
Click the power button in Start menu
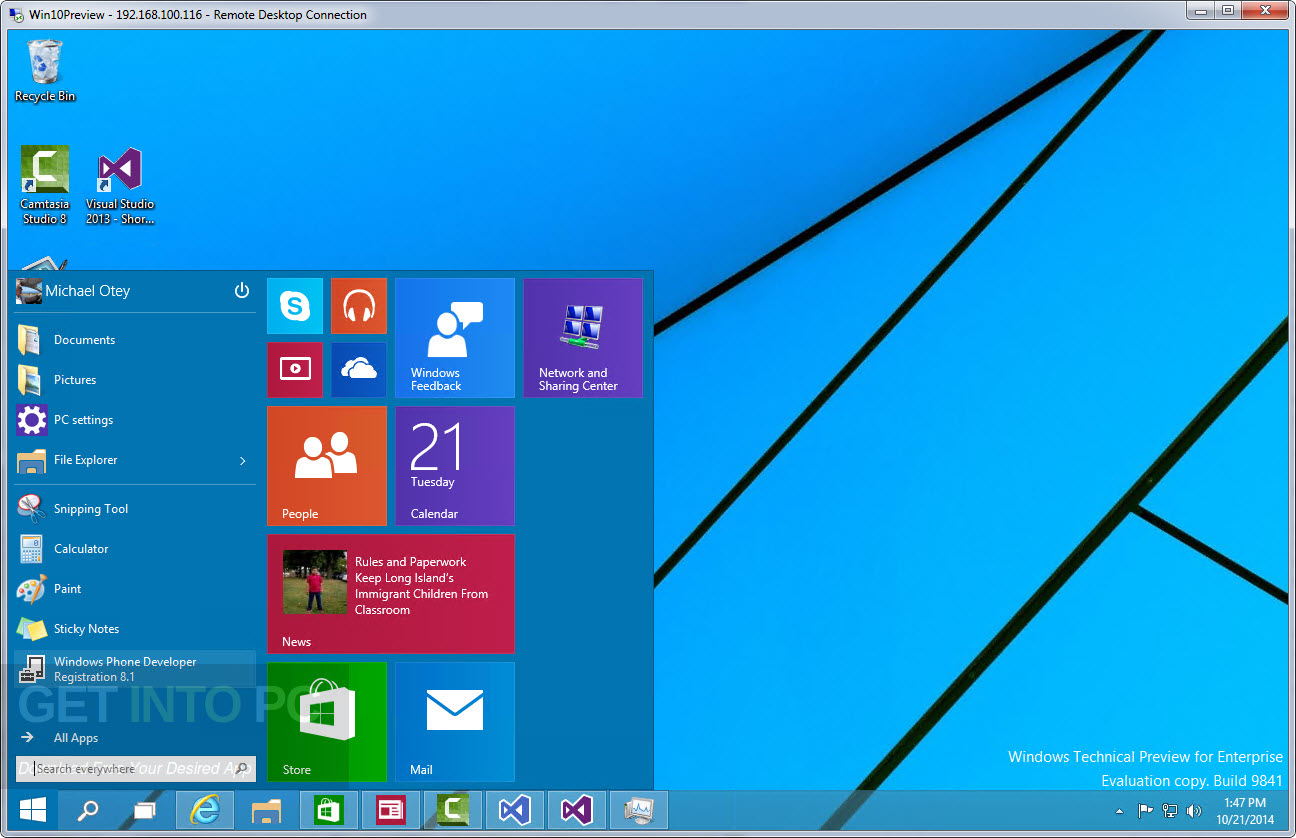(x=241, y=291)
